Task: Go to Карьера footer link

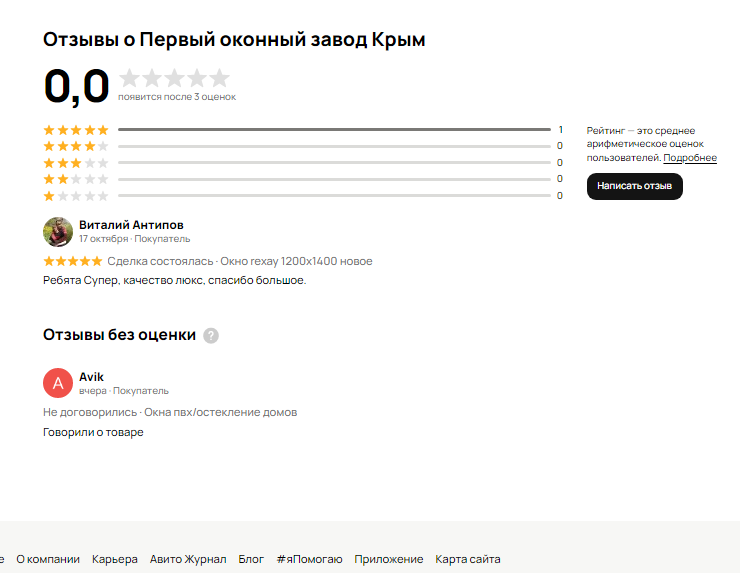Action: click(114, 559)
